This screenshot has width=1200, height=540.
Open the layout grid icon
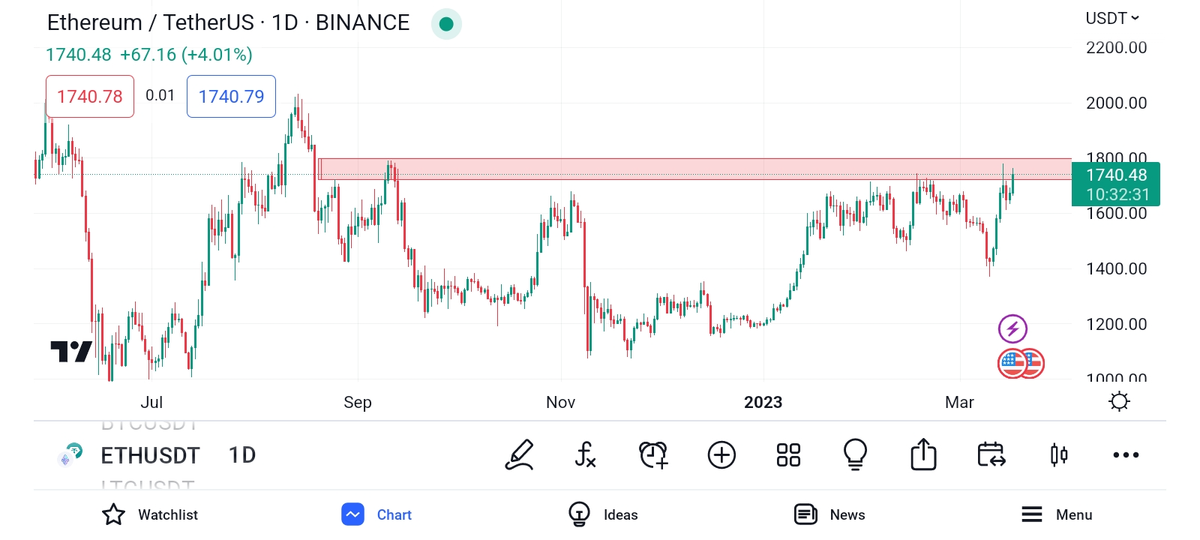(788, 455)
